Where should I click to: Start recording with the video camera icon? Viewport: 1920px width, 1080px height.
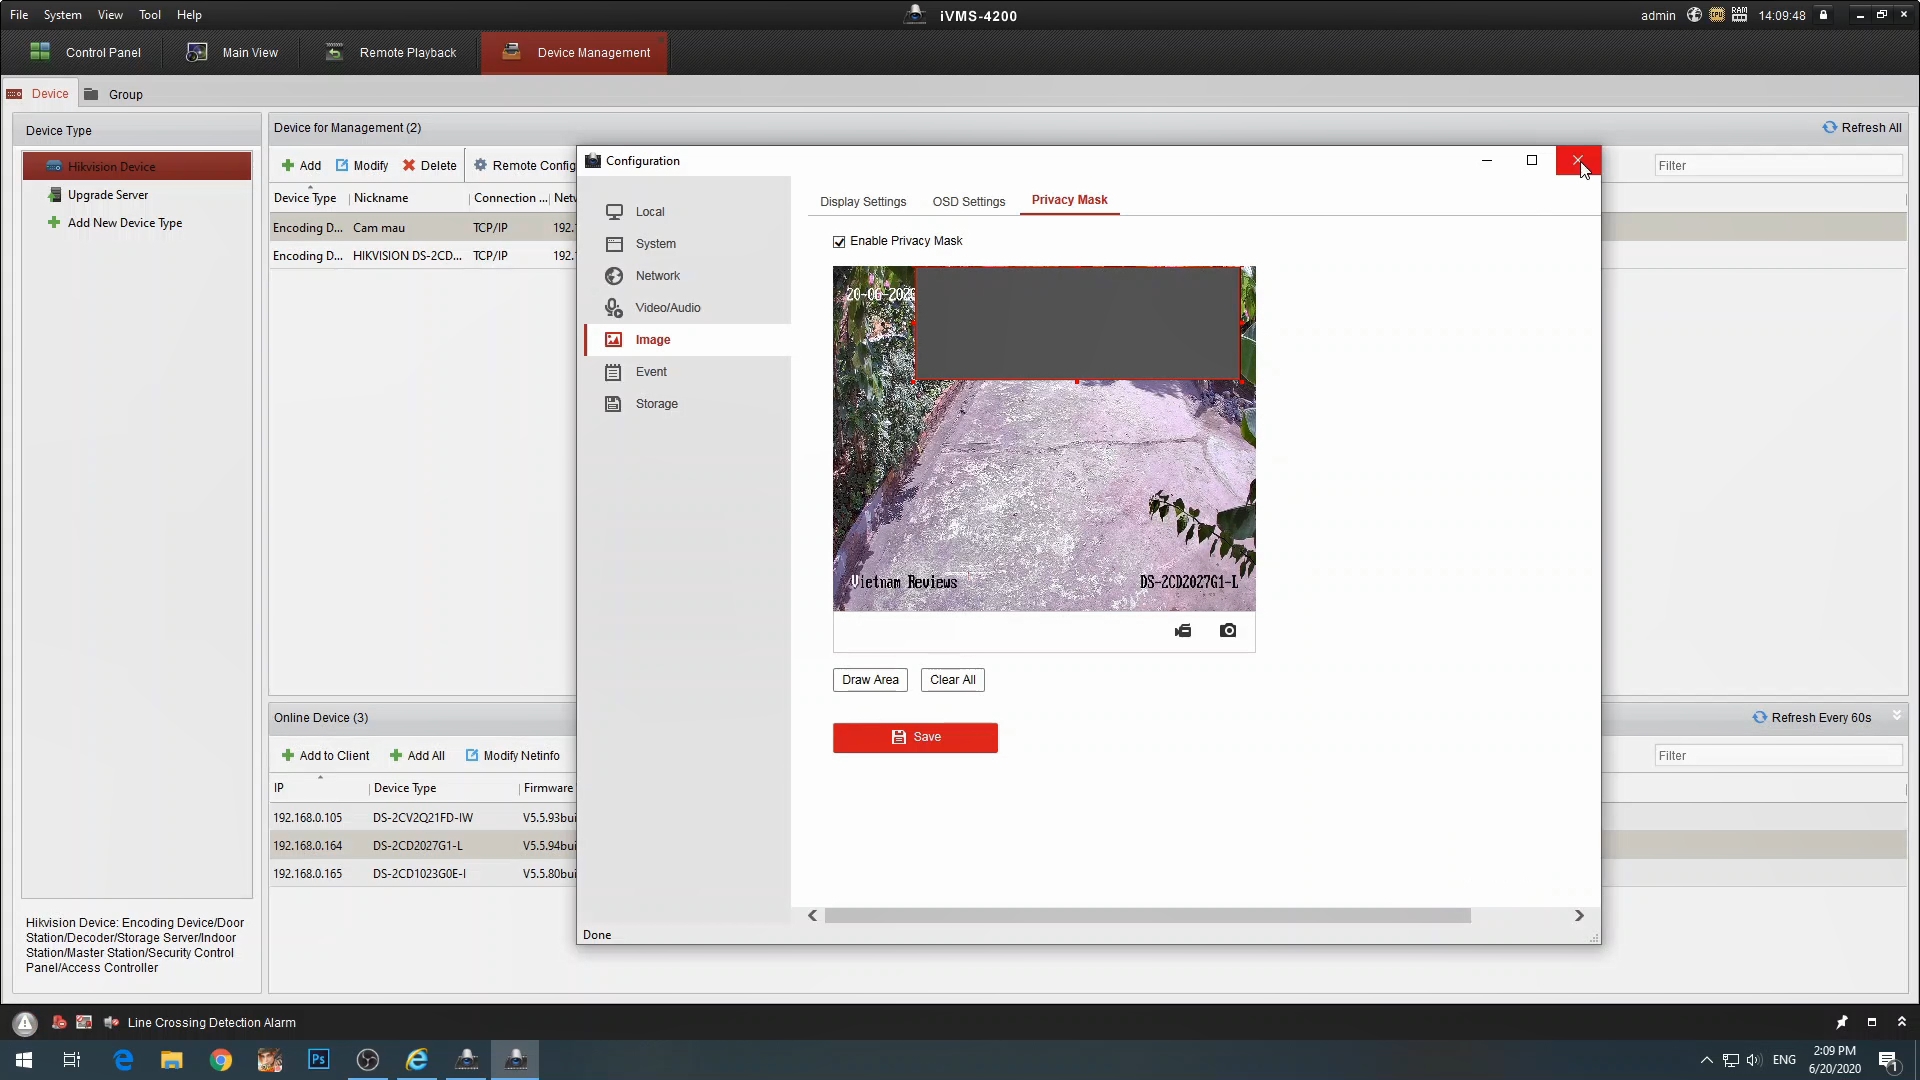[x=1183, y=630]
